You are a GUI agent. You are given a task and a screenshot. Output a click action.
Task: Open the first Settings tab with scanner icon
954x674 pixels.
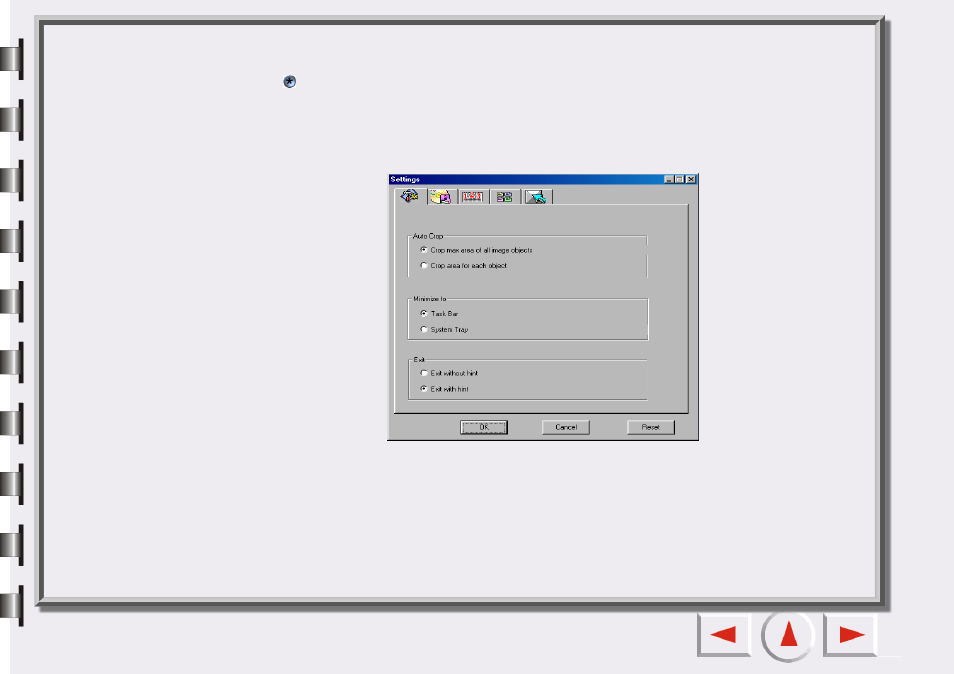click(409, 196)
